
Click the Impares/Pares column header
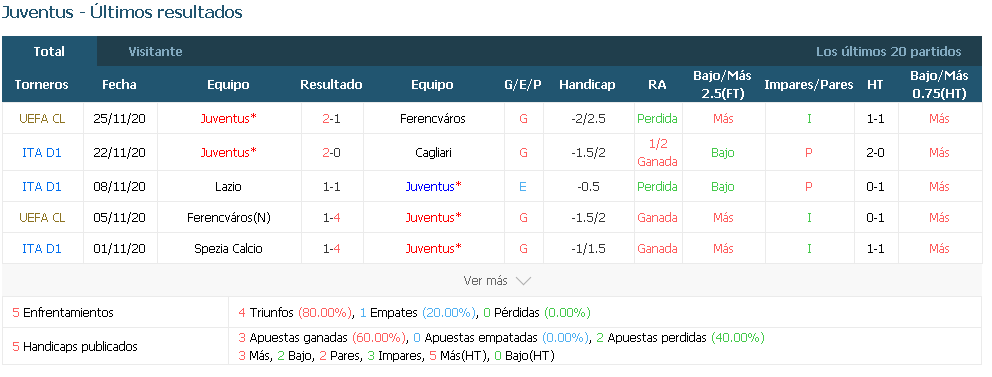click(x=809, y=85)
